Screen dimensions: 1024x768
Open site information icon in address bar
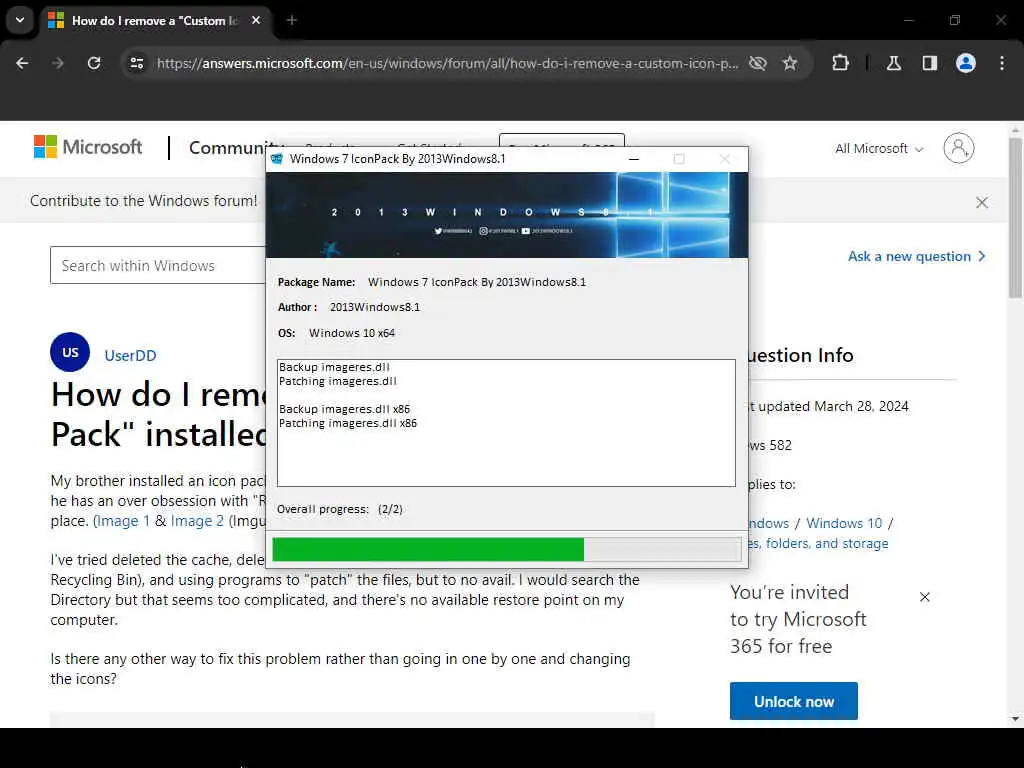[x=136, y=63]
